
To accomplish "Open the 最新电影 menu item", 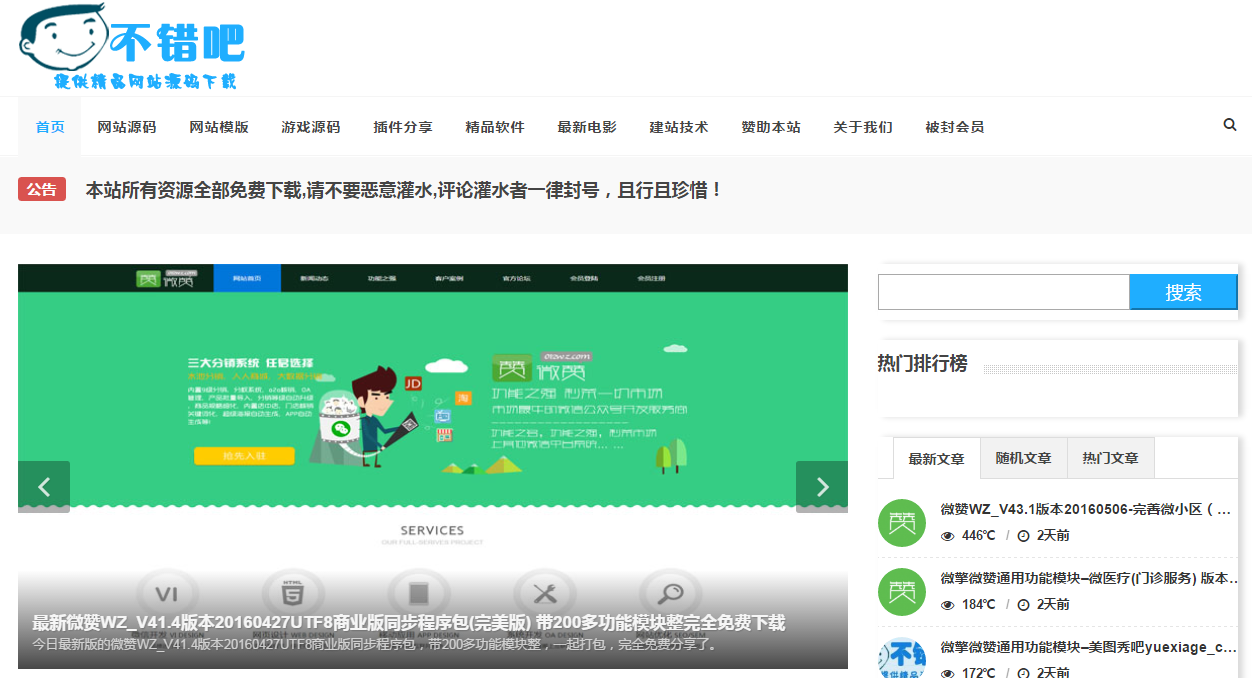I will coord(587,126).
